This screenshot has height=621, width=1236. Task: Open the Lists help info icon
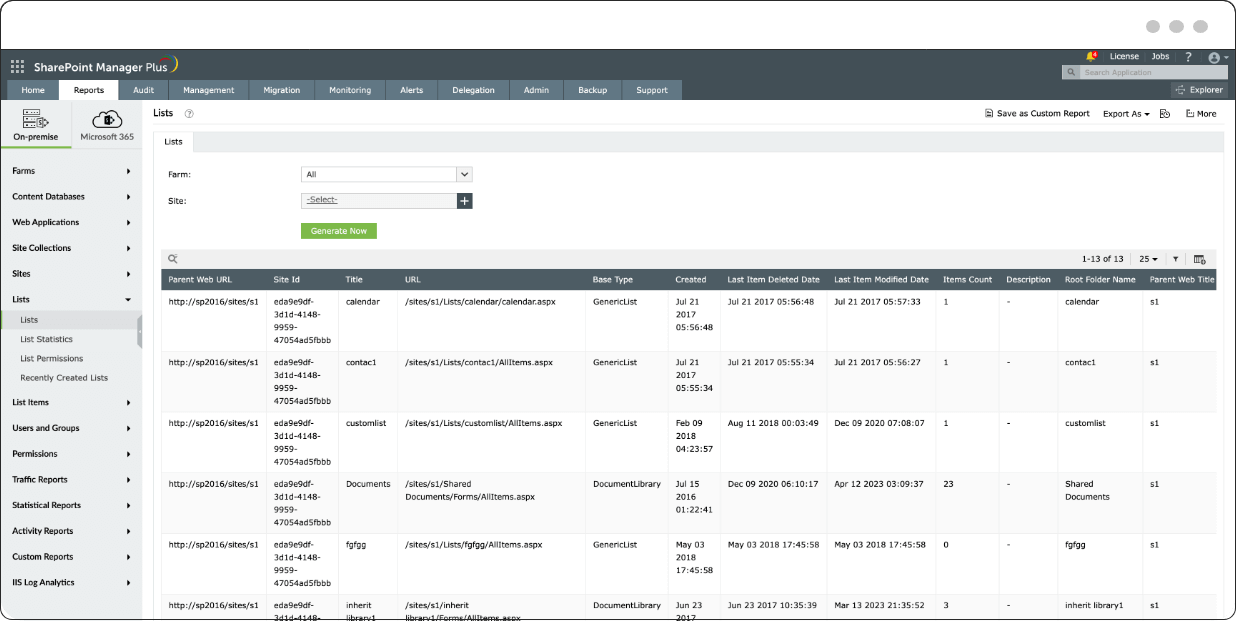click(x=189, y=114)
